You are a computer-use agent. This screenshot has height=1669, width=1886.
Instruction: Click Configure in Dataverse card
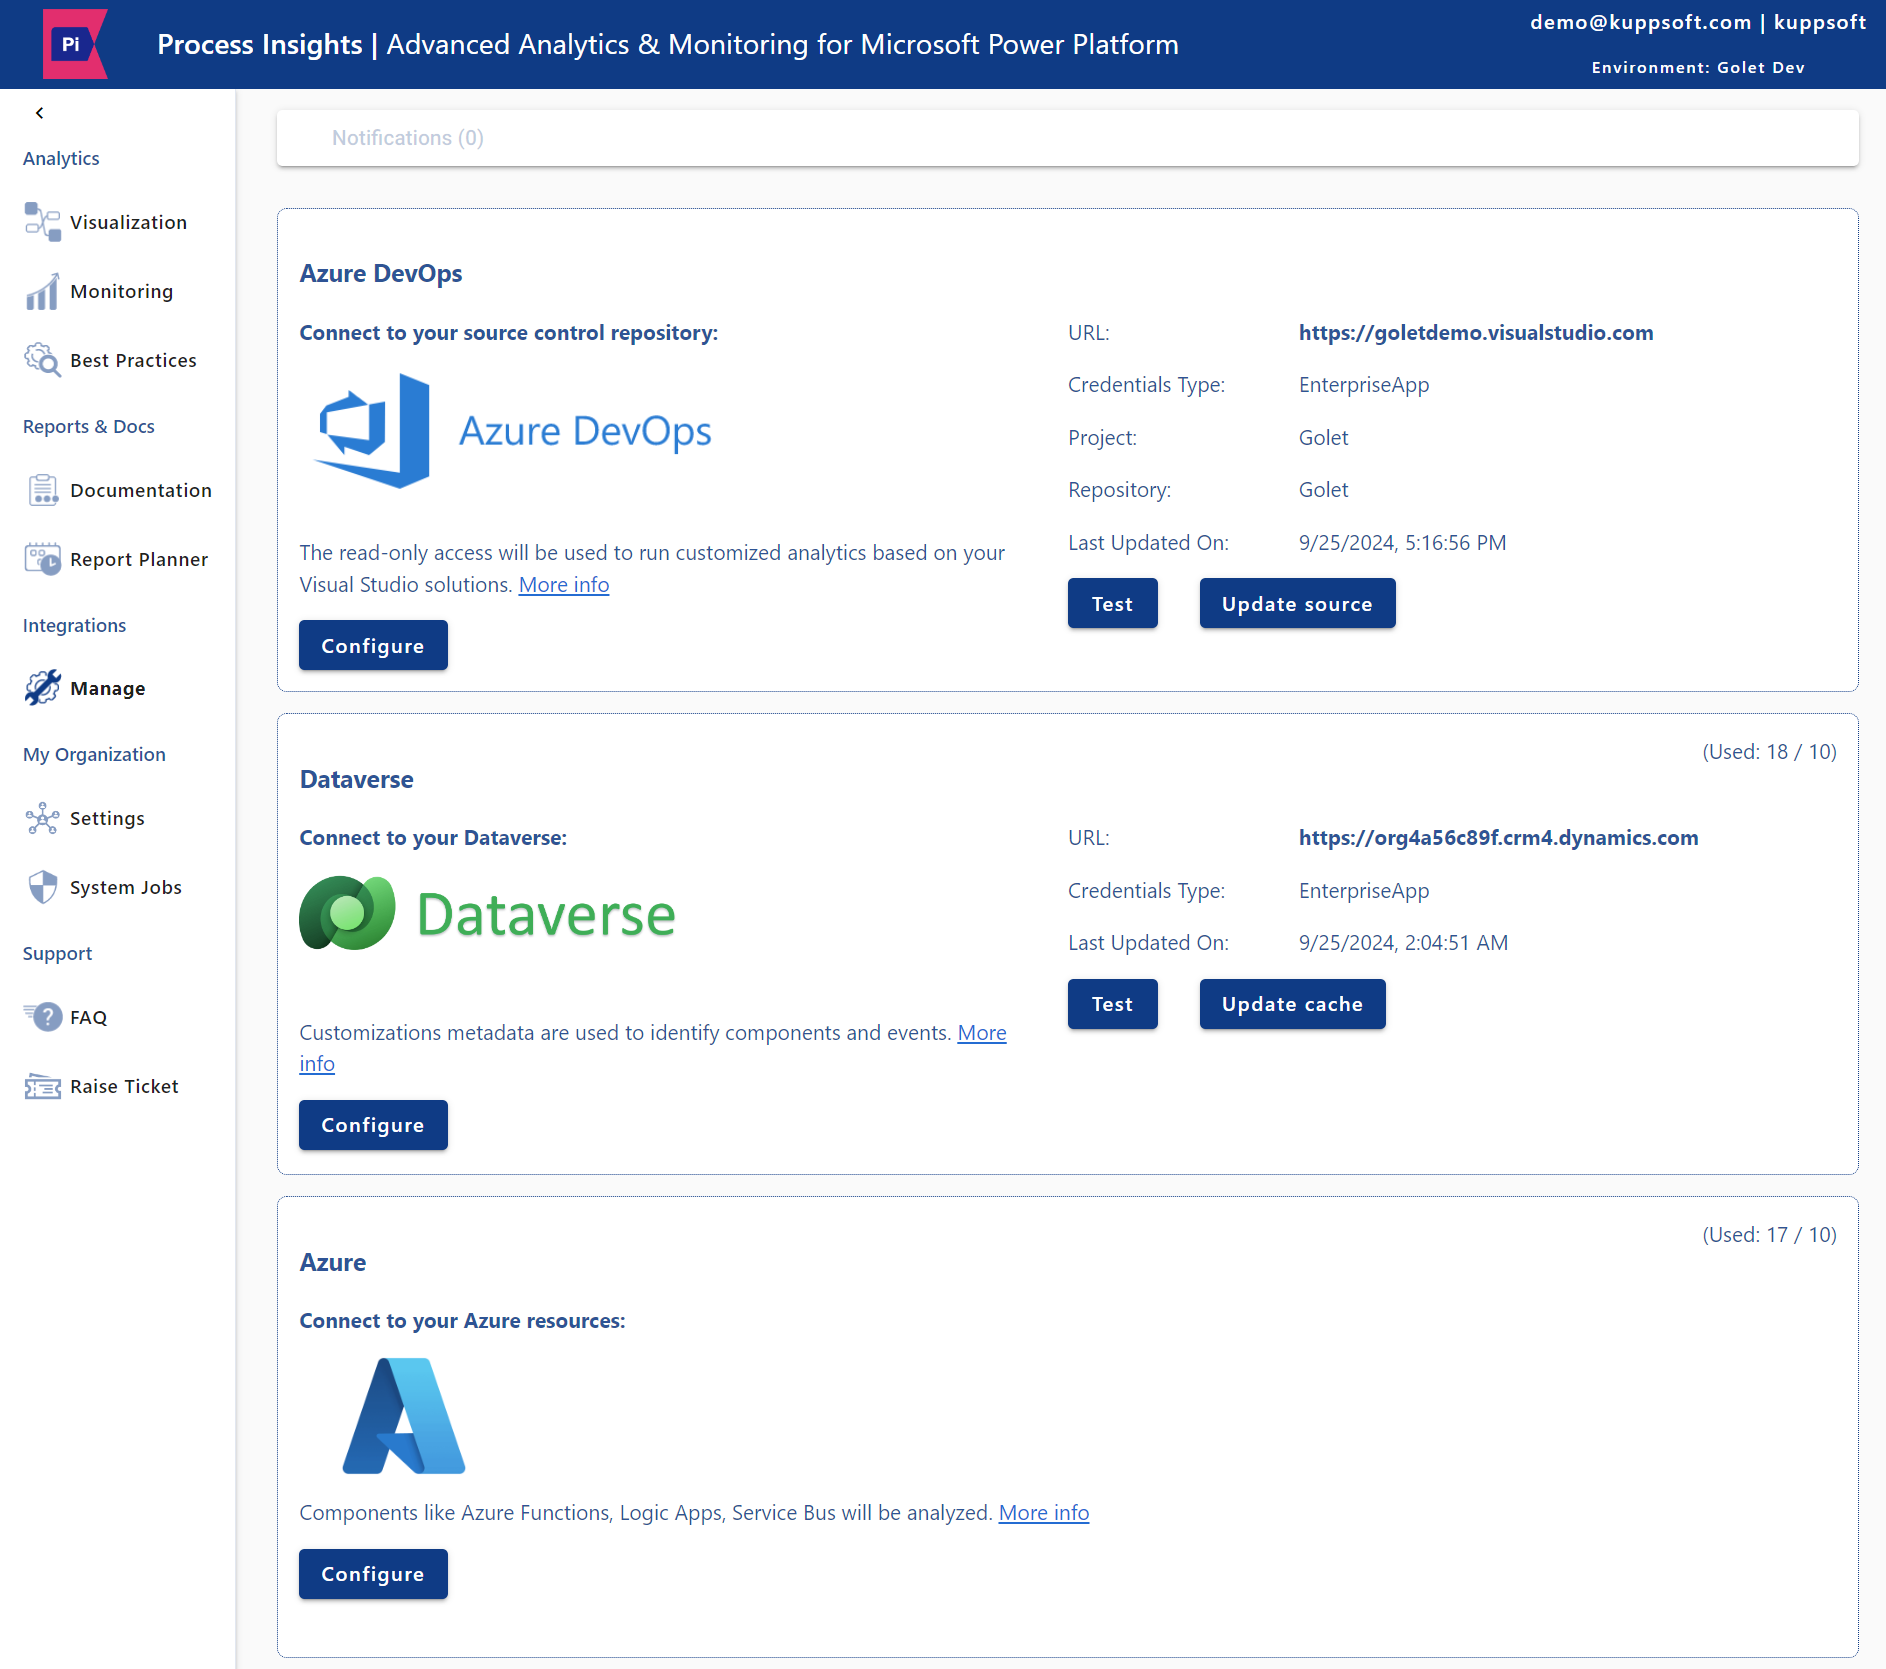coord(373,1125)
